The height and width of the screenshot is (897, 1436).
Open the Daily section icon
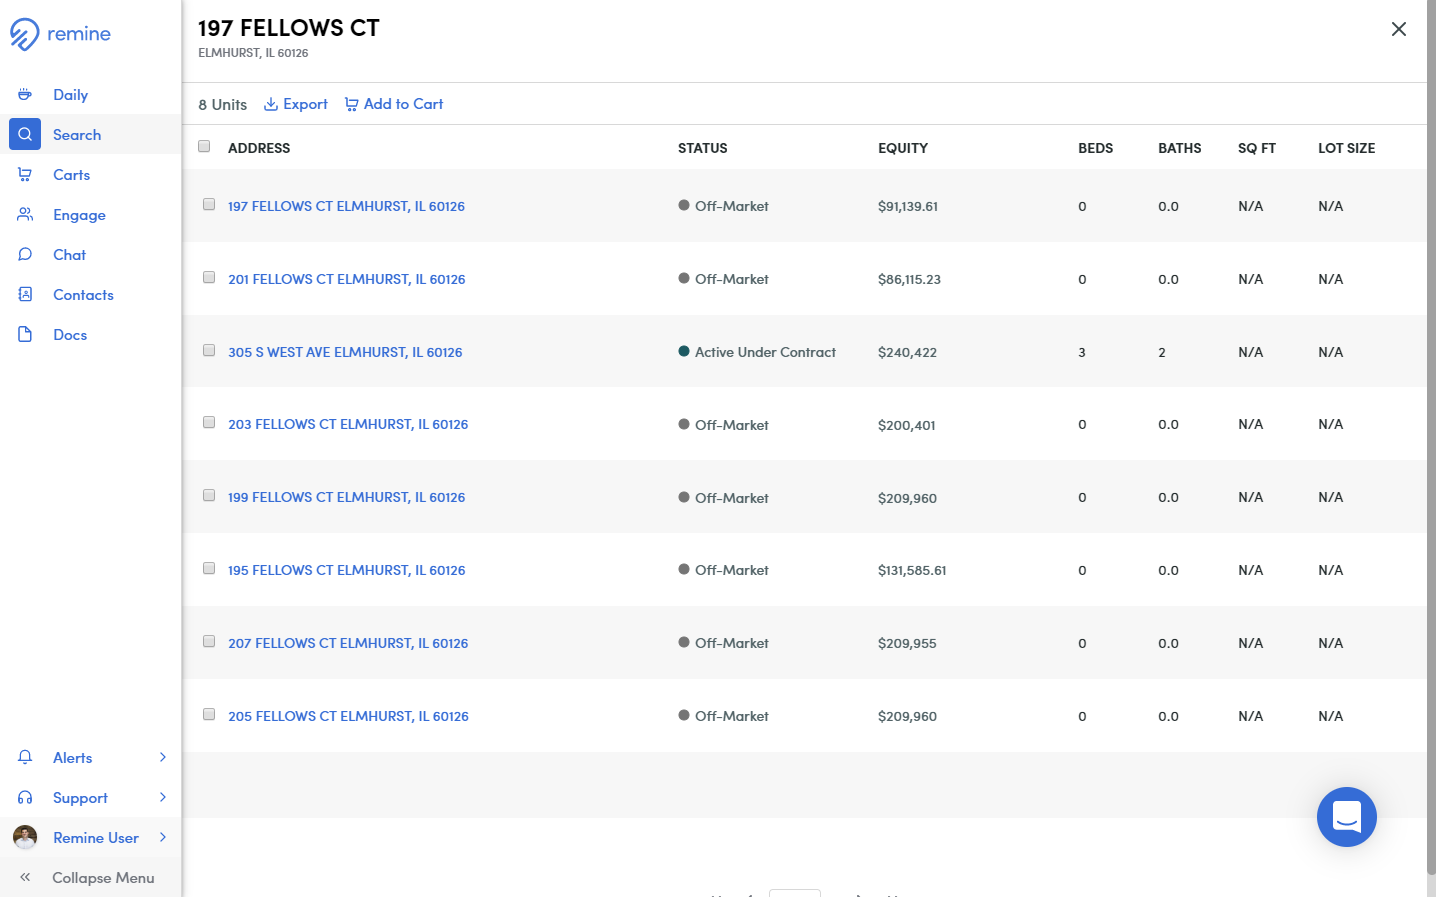click(x=25, y=95)
